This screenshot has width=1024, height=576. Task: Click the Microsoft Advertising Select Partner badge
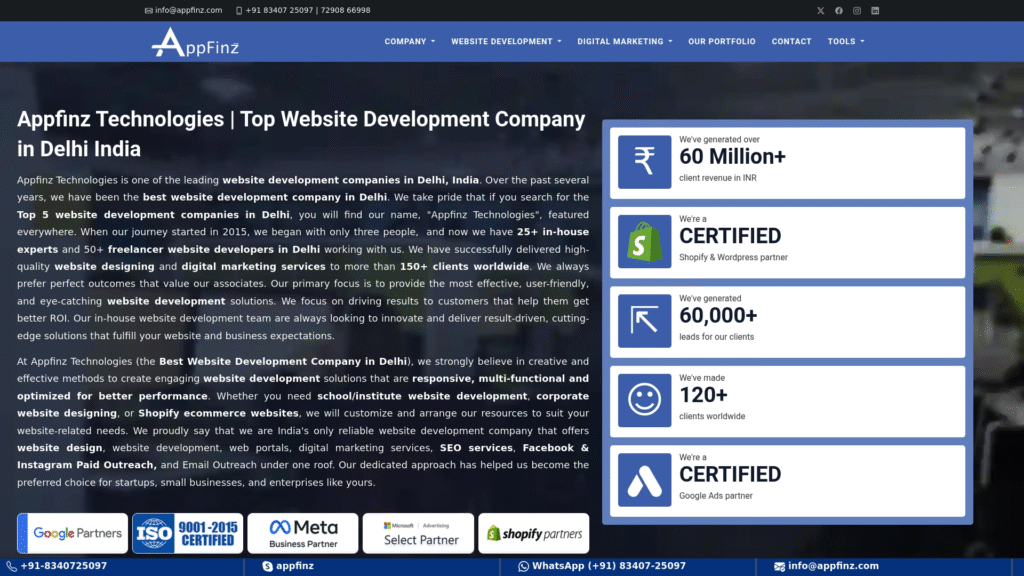pos(418,534)
